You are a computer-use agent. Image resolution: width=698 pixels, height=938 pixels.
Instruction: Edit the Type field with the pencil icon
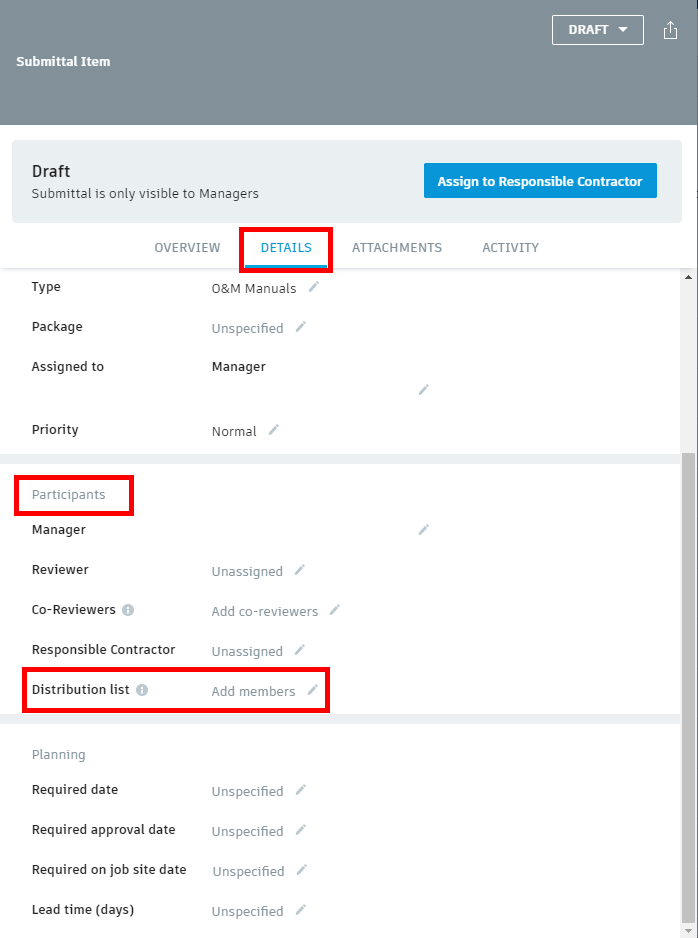pyautogui.click(x=313, y=287)
